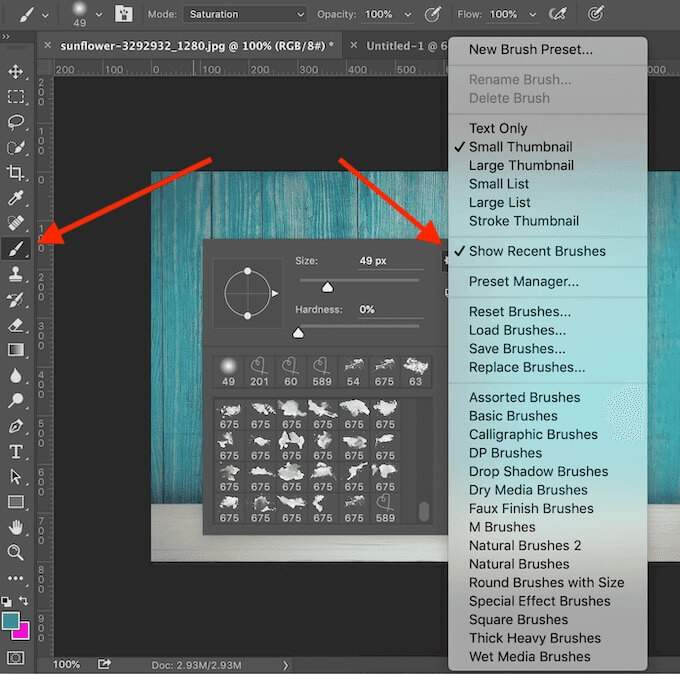Choose Calligraphic Brushes from the menu
This screenshot has width=680, height=674.
[533, 434]
